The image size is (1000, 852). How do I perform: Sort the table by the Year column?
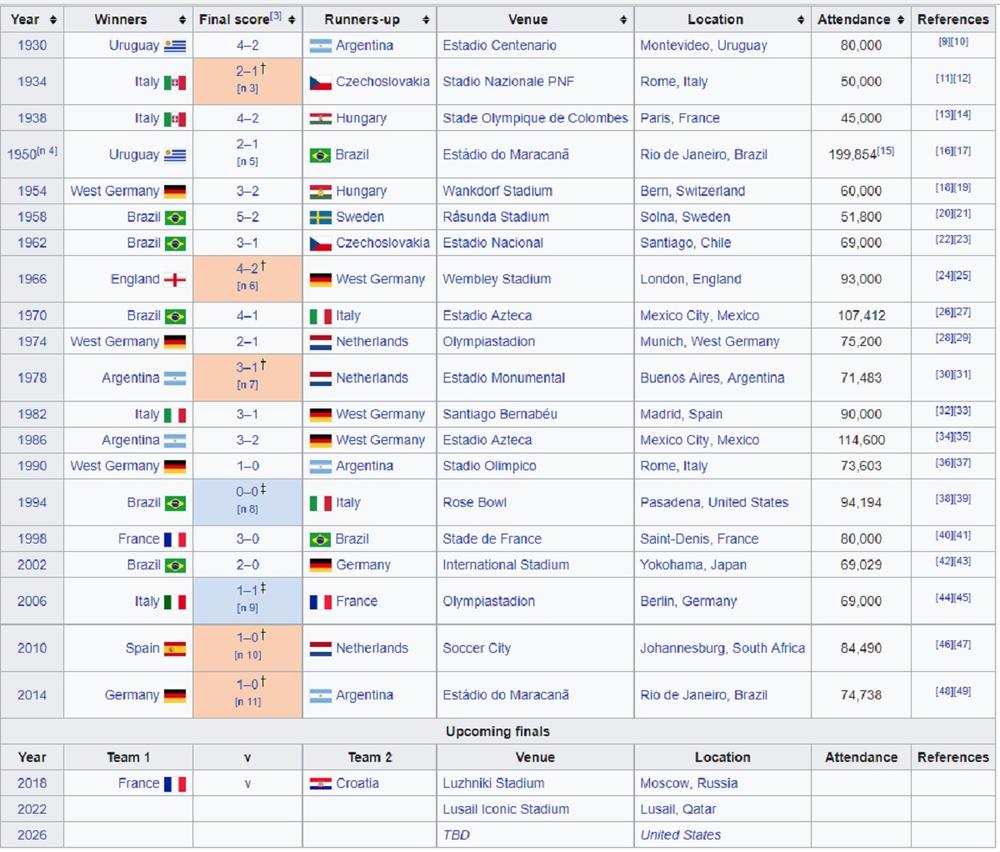(52, 20)
